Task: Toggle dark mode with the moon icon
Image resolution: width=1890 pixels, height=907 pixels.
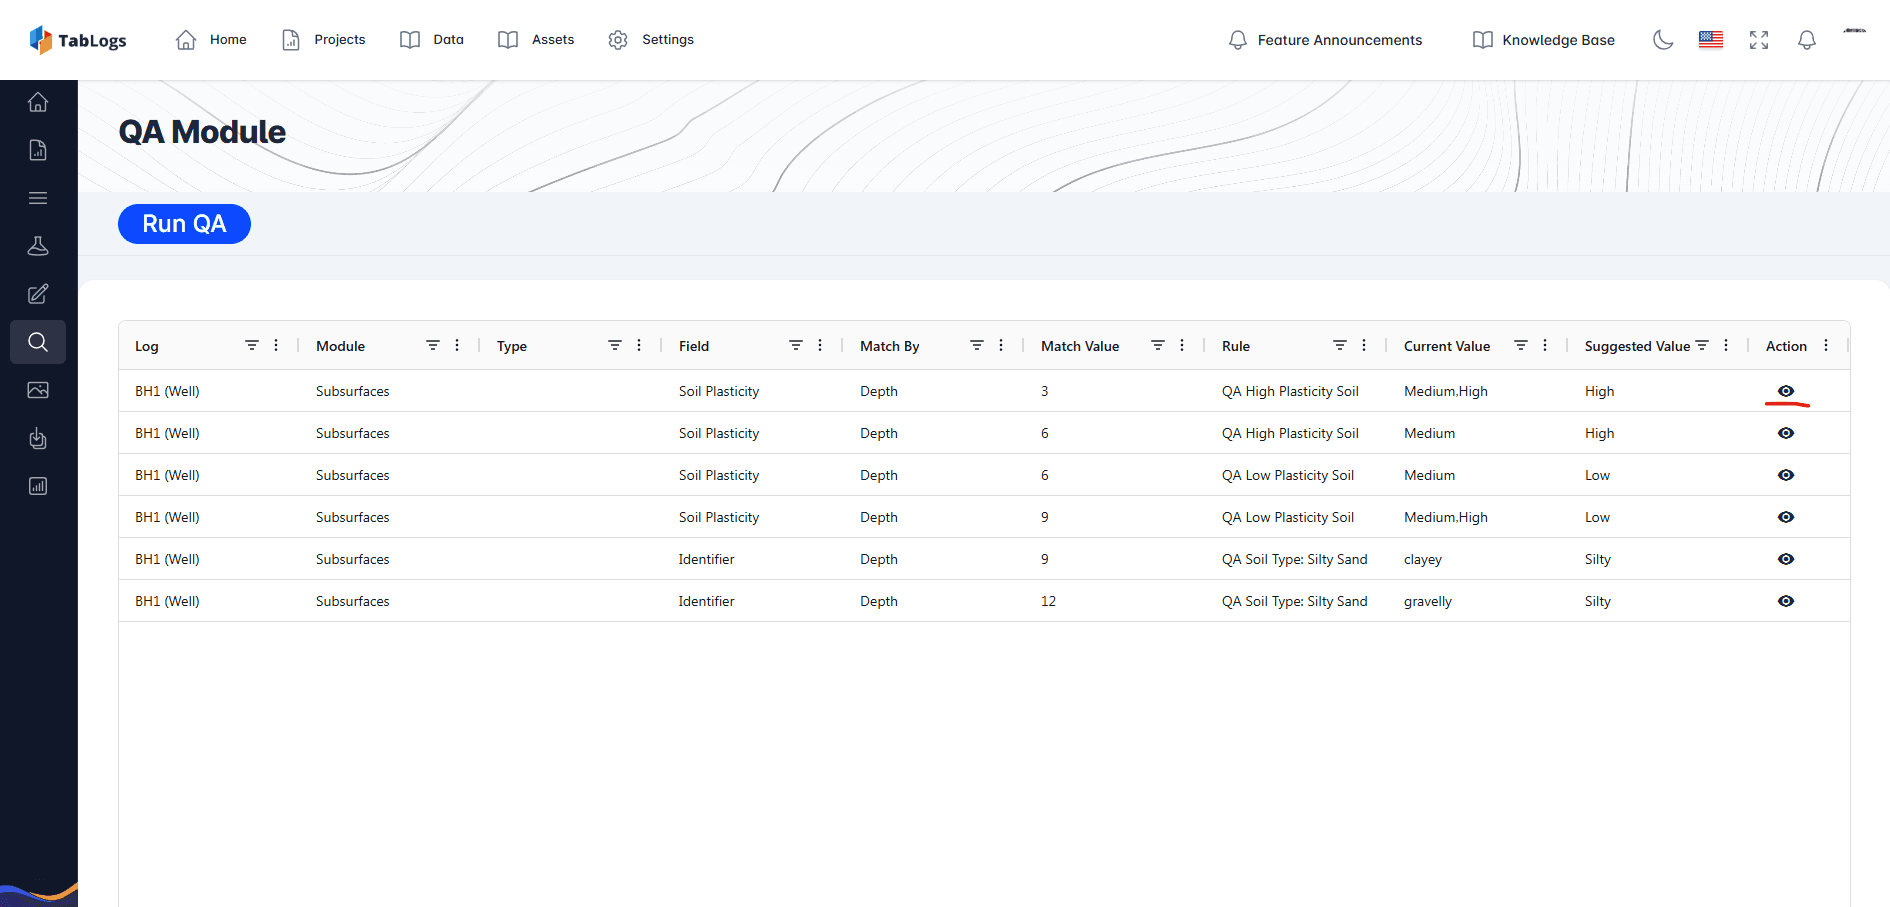Action: 1662,40
